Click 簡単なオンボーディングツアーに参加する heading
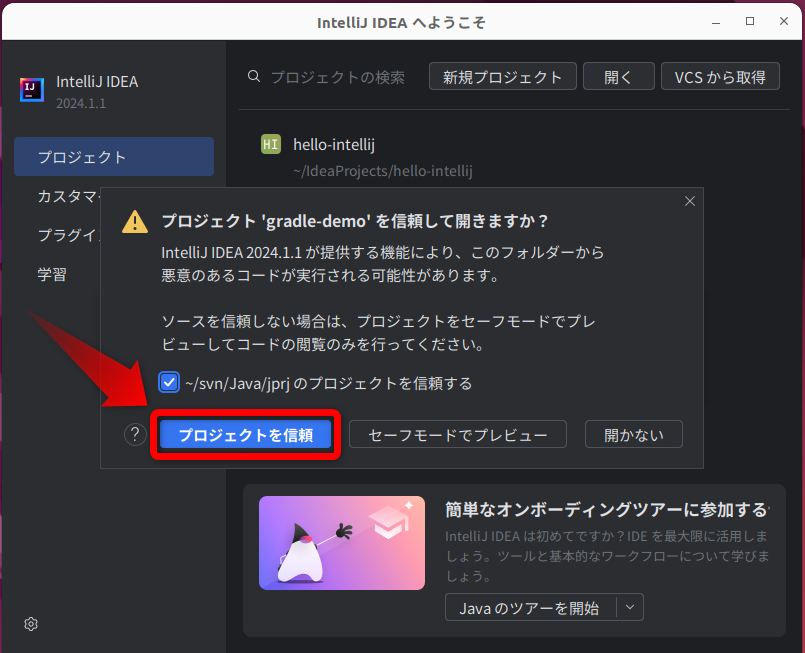Viewport: 805px width, 653px height. pyautogui.click(x=607, y=509)
